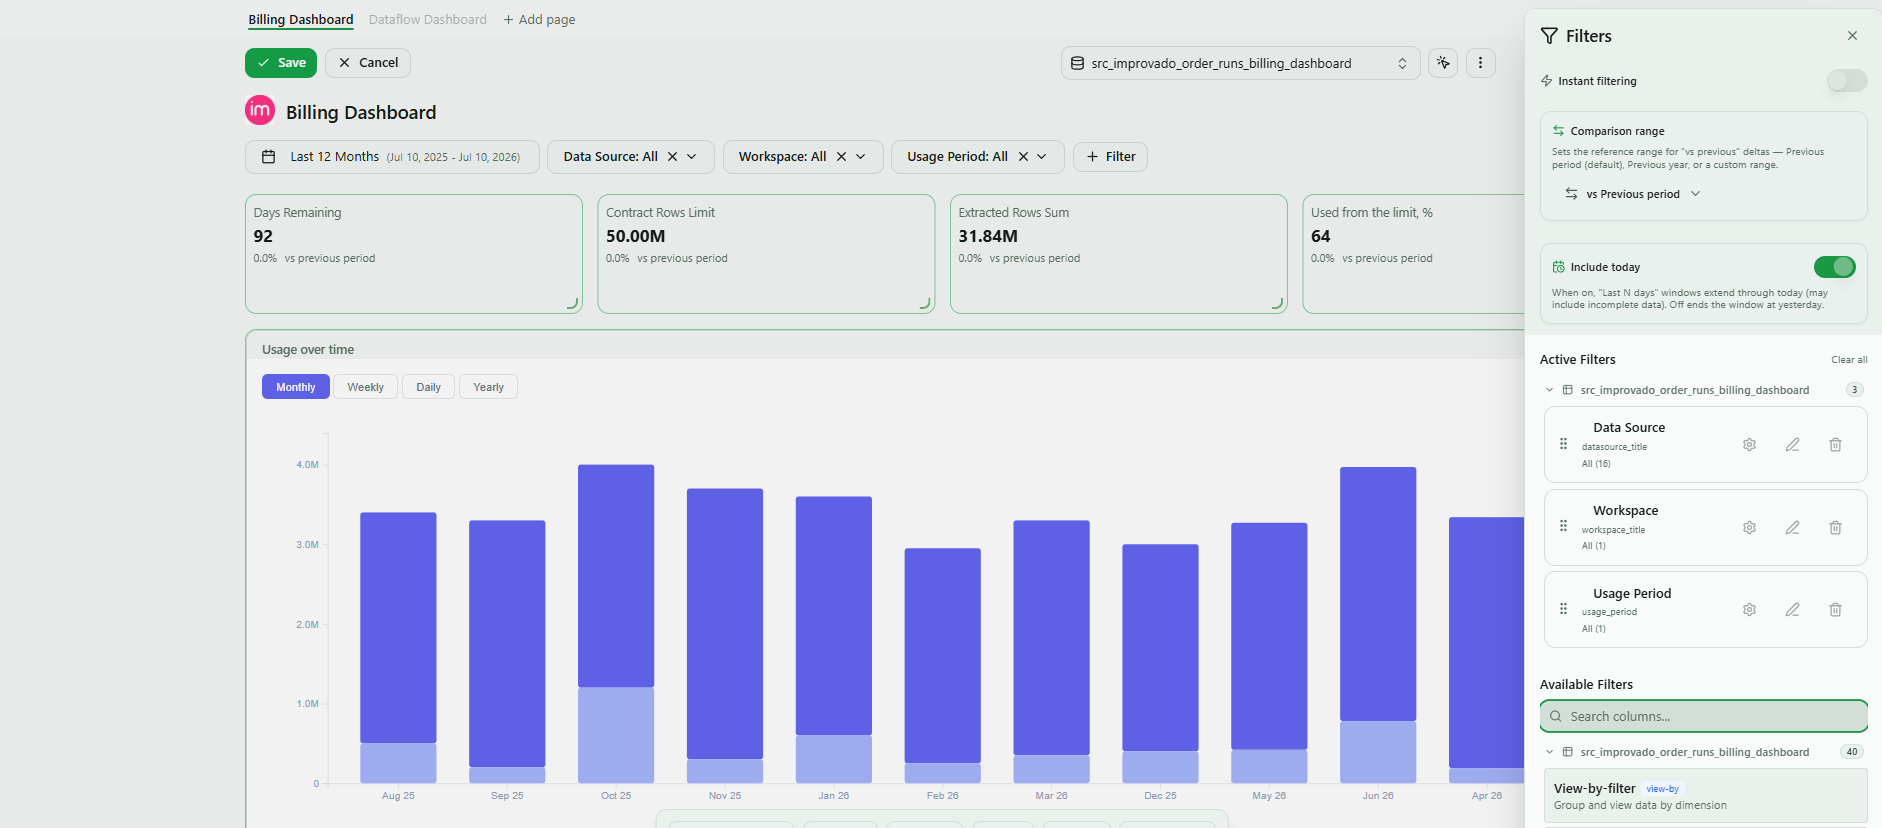Viewport: 1882px width, 828px height.
Task: Click the pink Improvado logo icon
Action: [260, 110]
